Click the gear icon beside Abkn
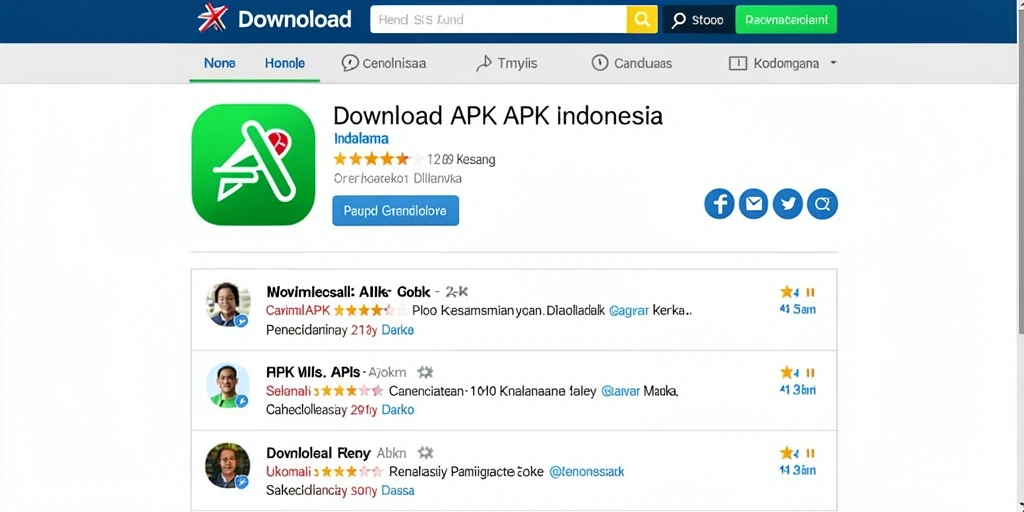The height and width of the screenshot is (512, 1024). pos(425,453)
